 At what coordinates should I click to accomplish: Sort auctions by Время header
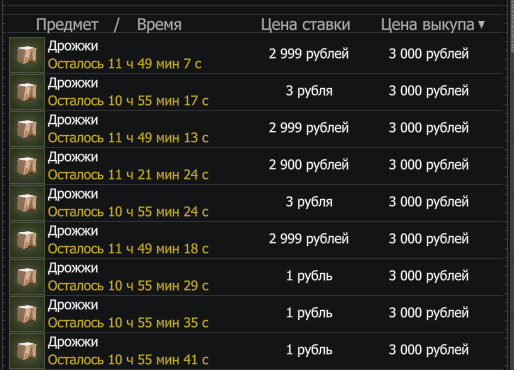coord(159,25)
